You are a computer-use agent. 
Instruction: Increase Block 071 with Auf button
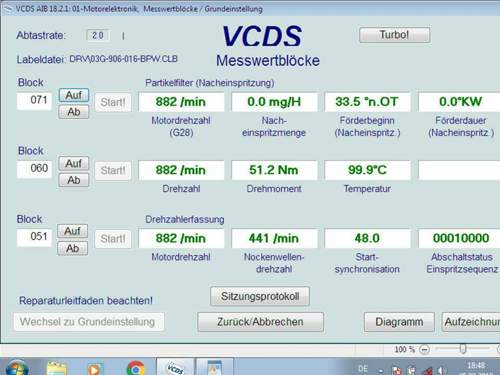tap(74, 95)
